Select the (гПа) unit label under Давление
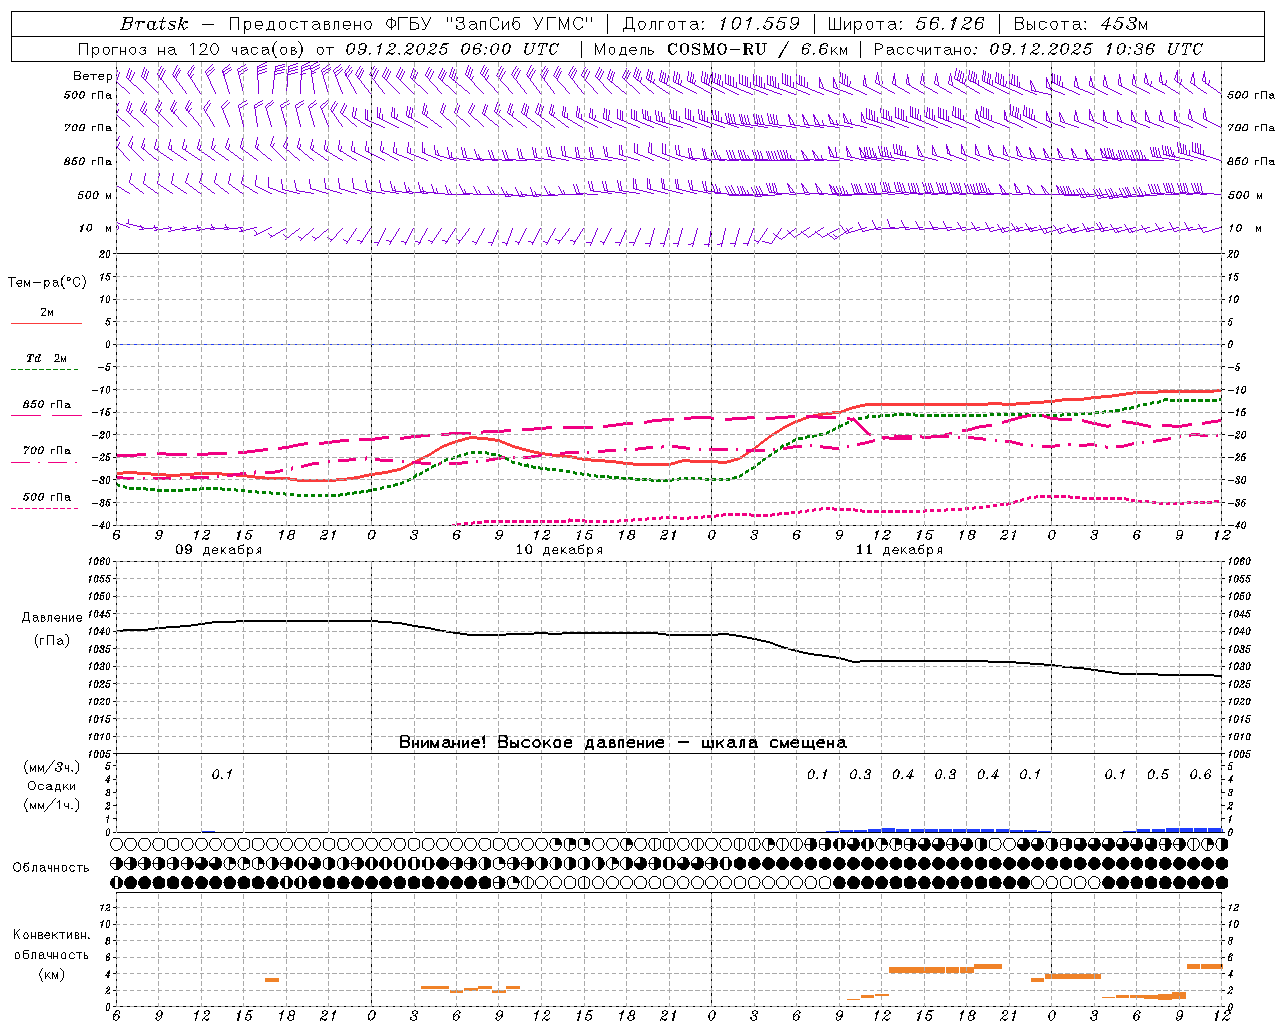 (52, 640)
